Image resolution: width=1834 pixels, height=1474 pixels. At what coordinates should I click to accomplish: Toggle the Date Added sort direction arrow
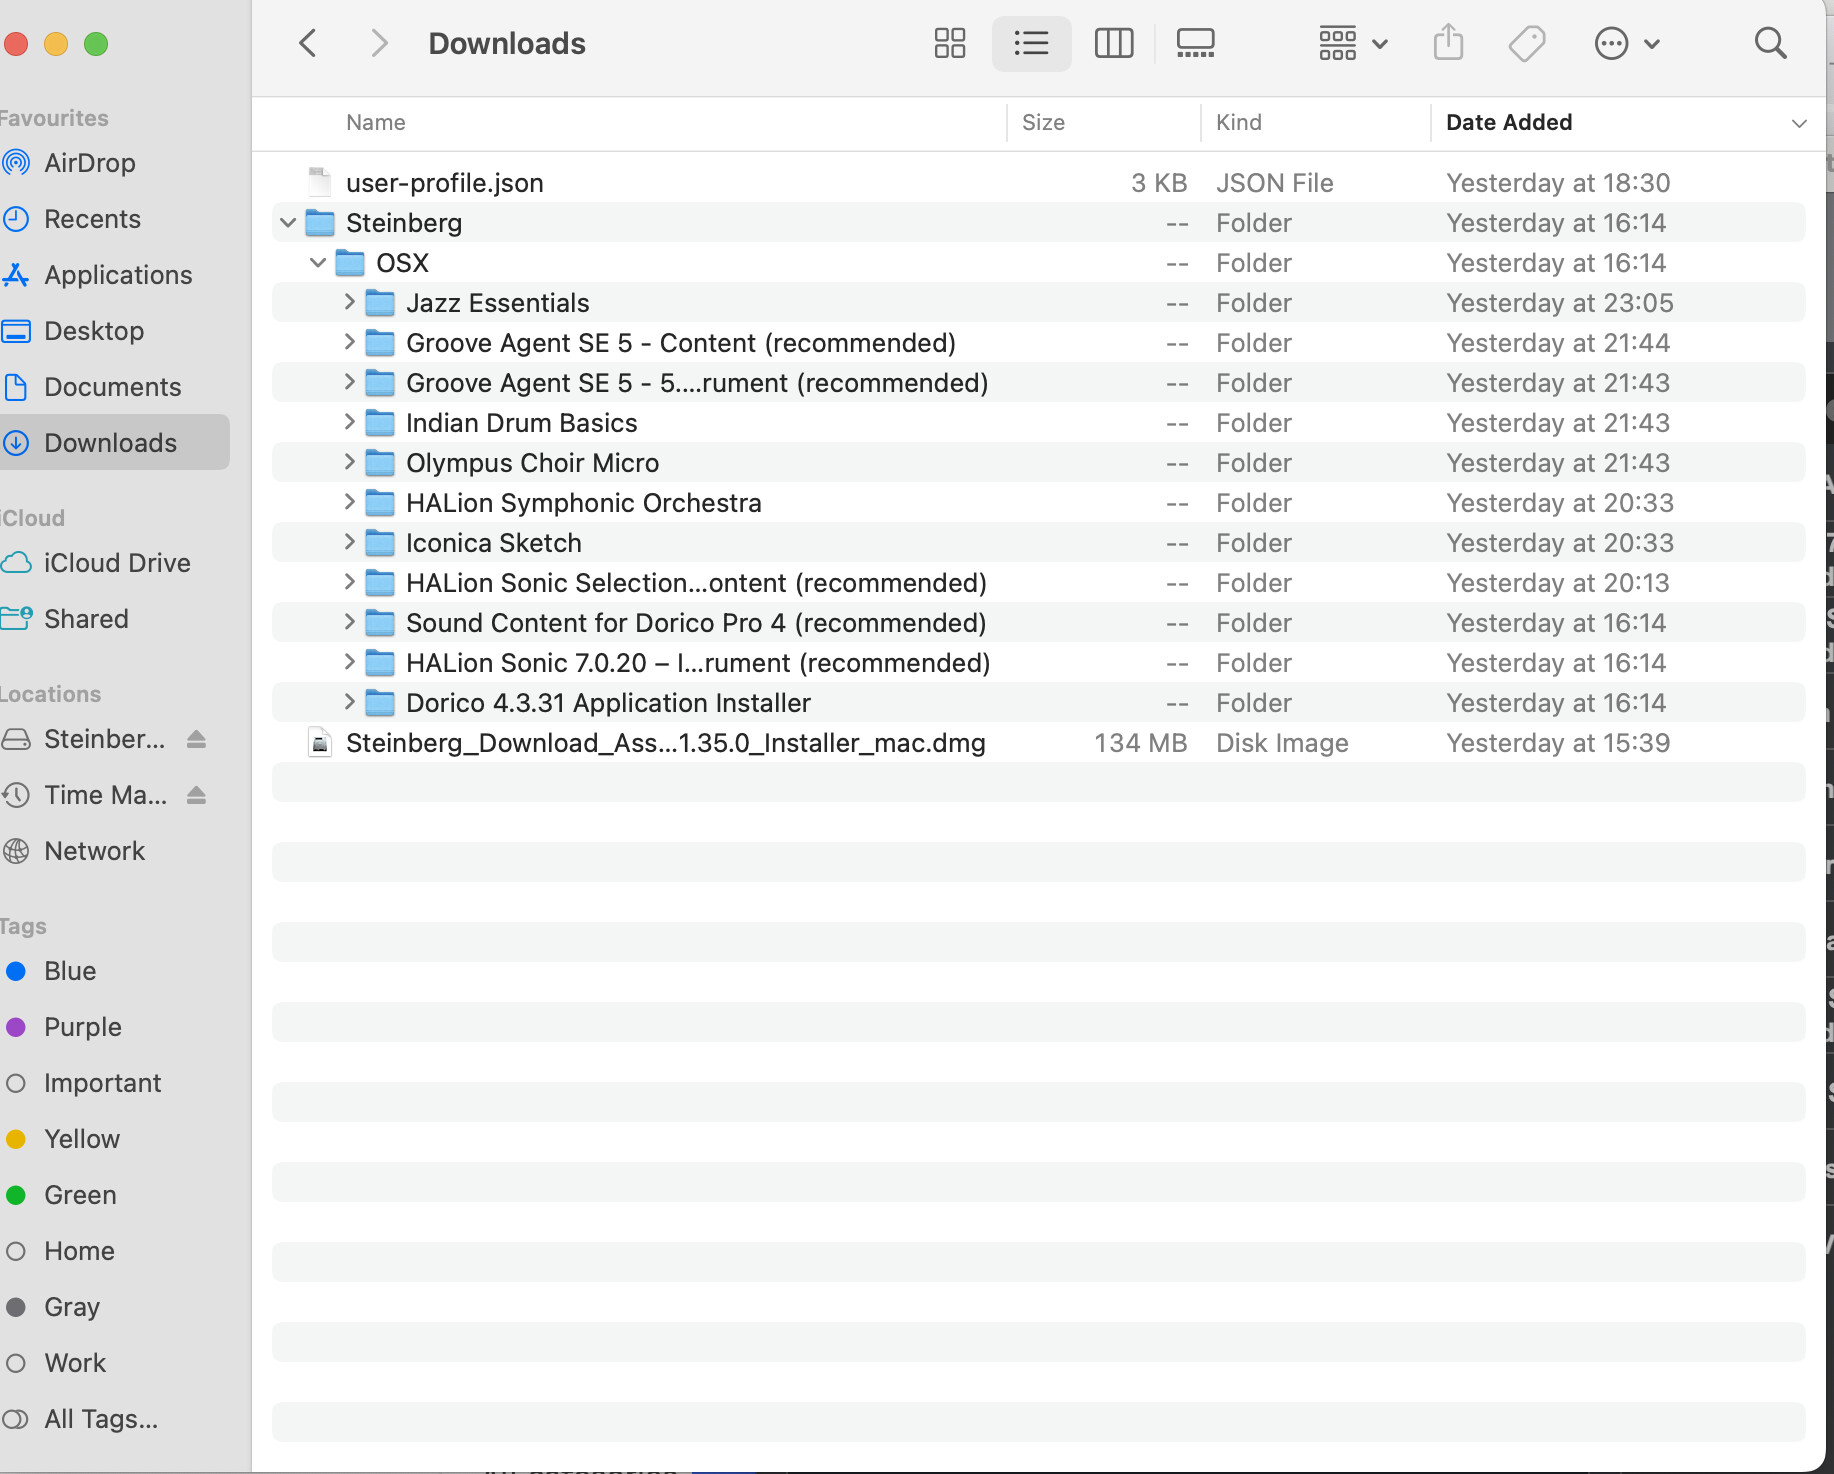1799,123
